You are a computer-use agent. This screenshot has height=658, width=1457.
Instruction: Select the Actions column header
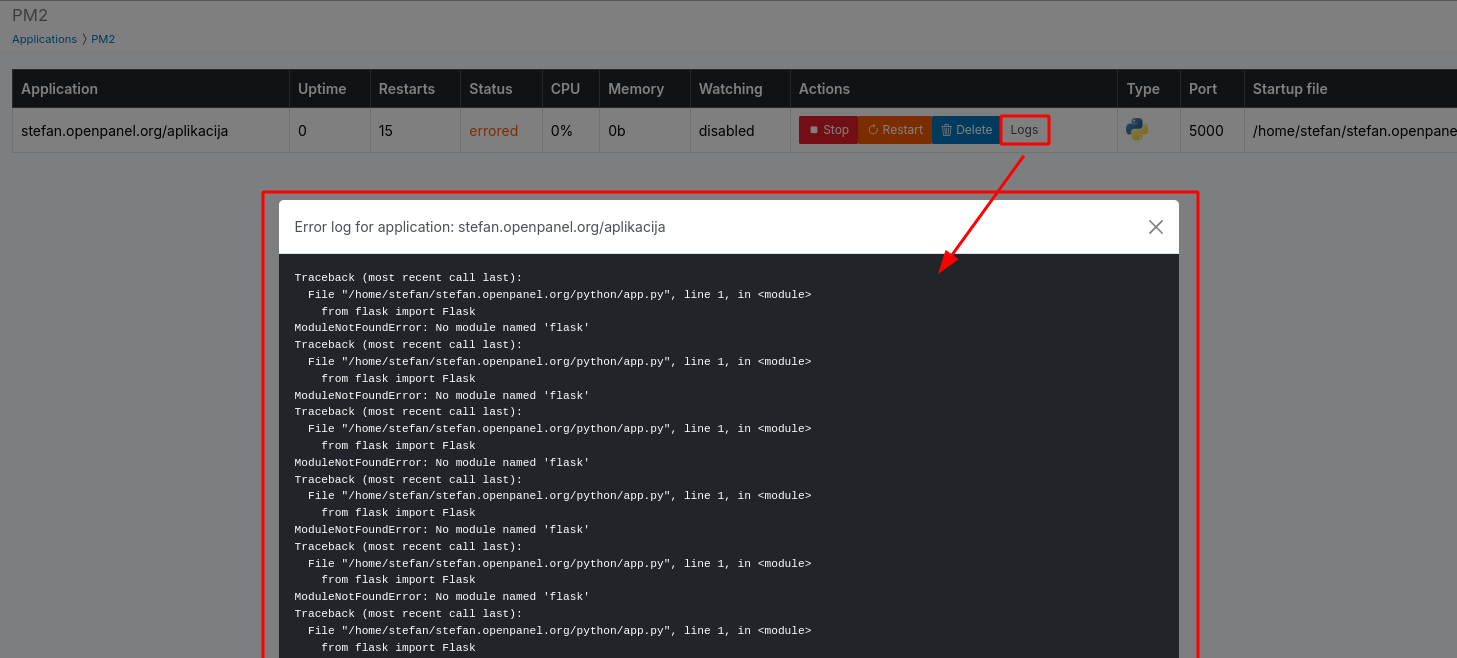coord(954,88)
